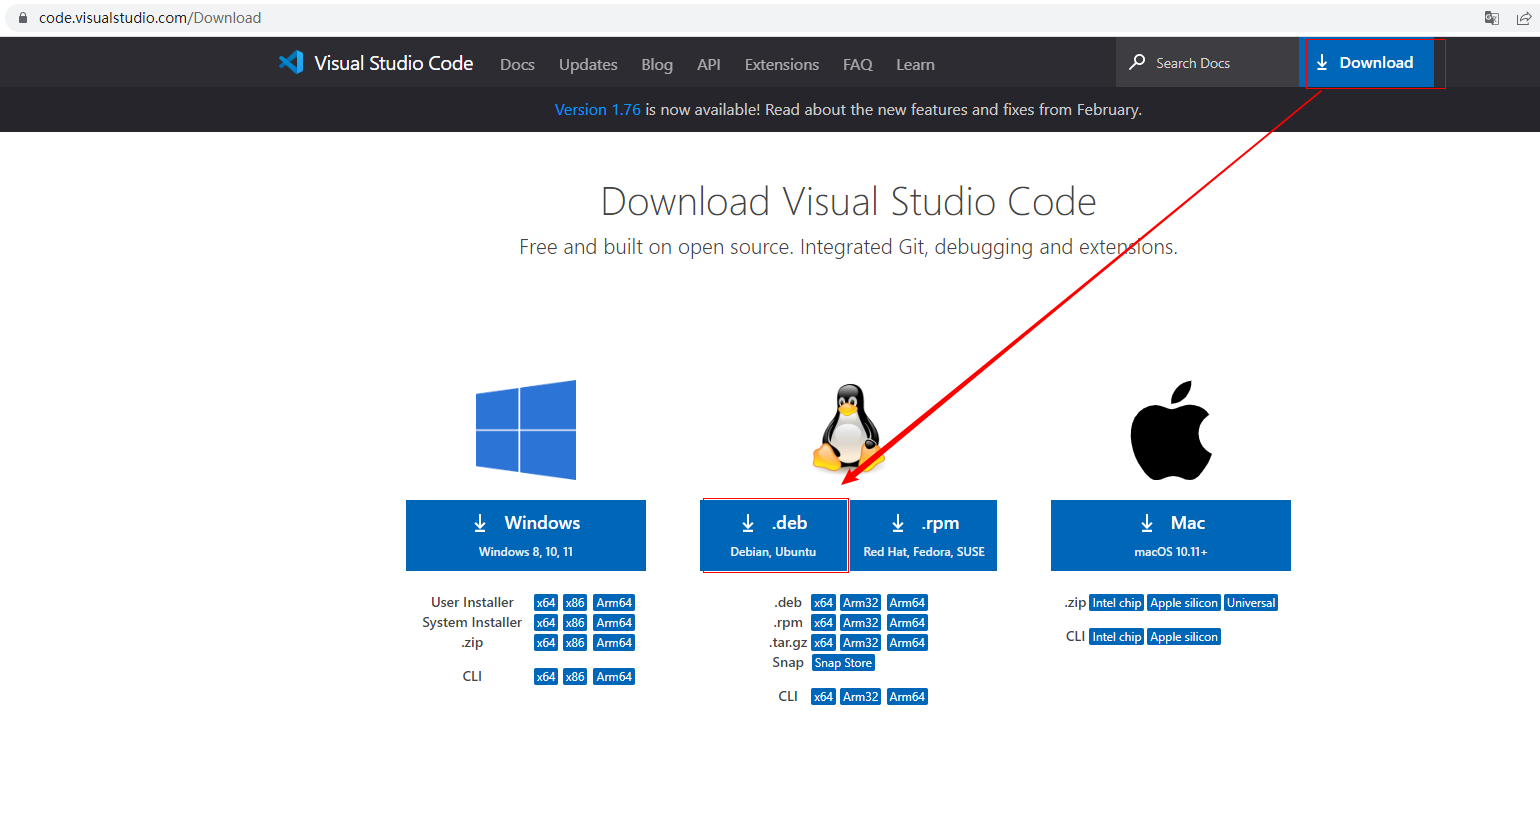Click the Visual Studio Code logo icon
The width and height of the screenshot is (1540, 814).
[291, 62]
